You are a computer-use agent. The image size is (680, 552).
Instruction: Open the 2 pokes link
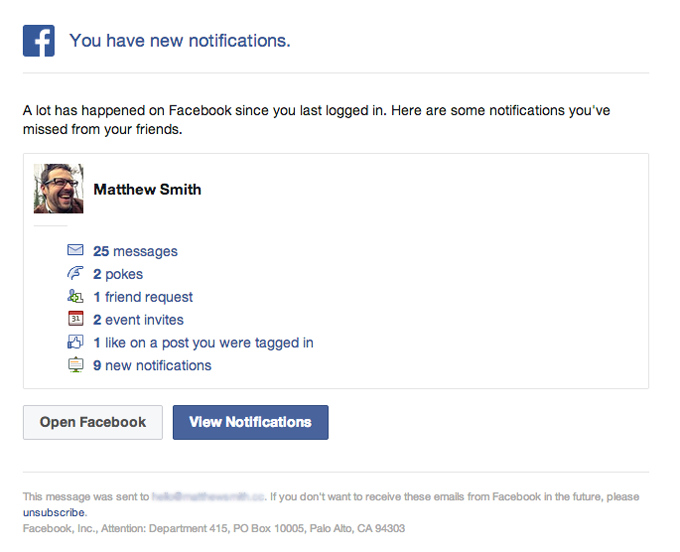point(118,274)
